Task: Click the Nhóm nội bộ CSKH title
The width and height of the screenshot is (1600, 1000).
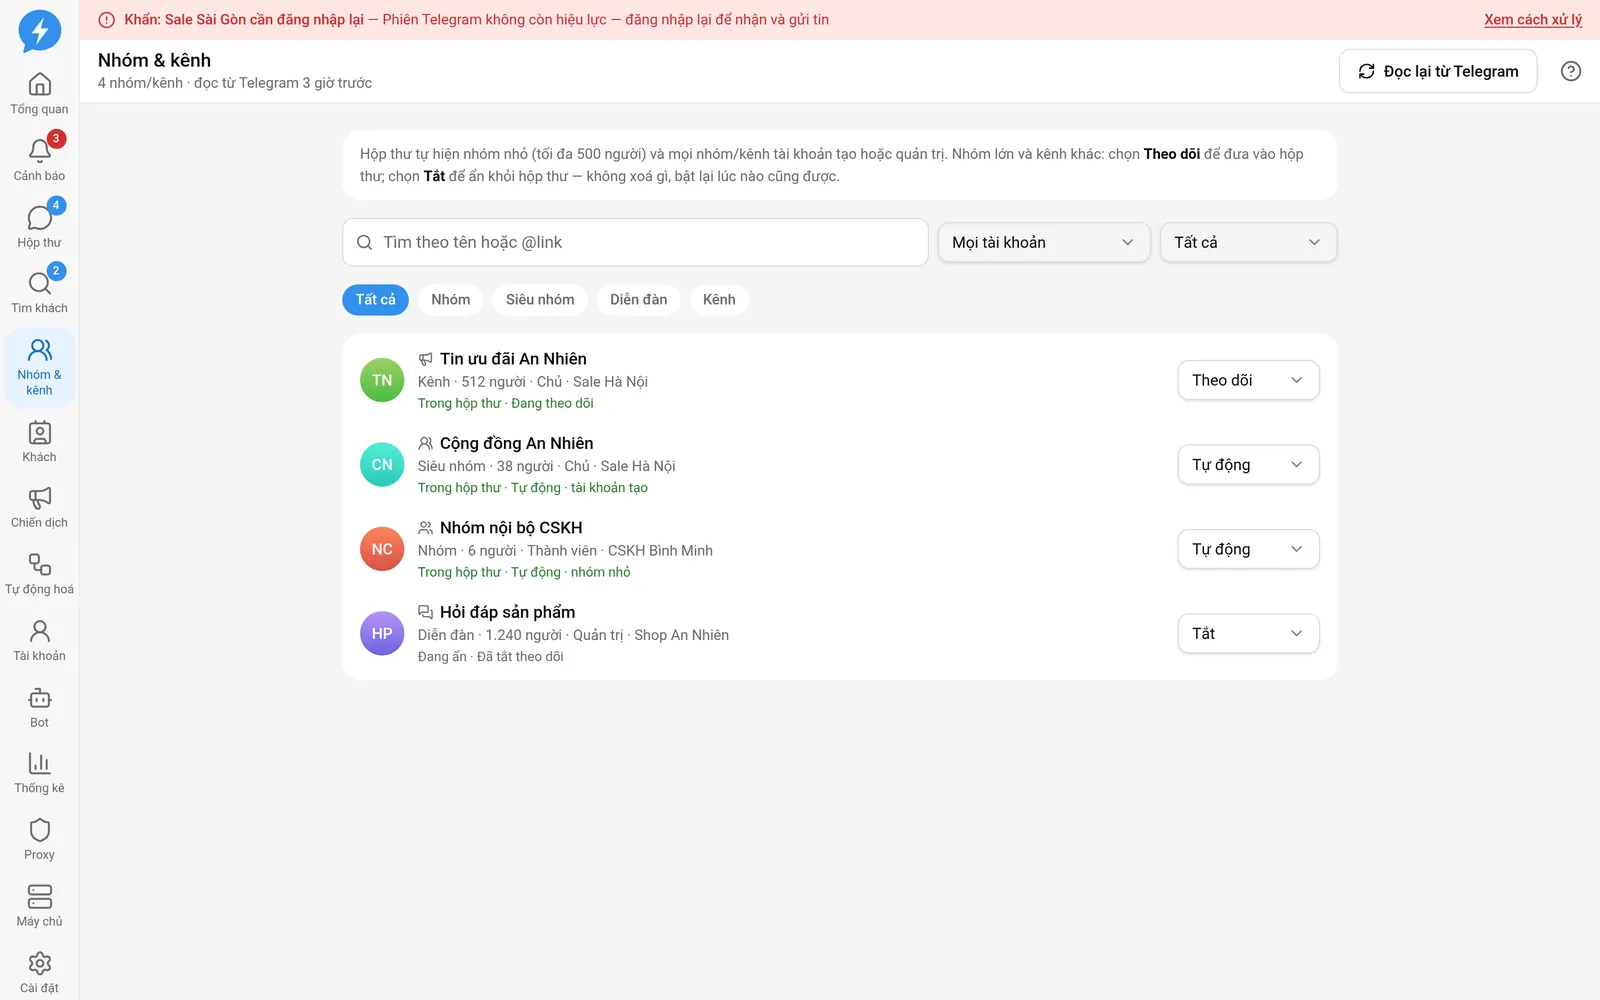Action: click(511, 528)
